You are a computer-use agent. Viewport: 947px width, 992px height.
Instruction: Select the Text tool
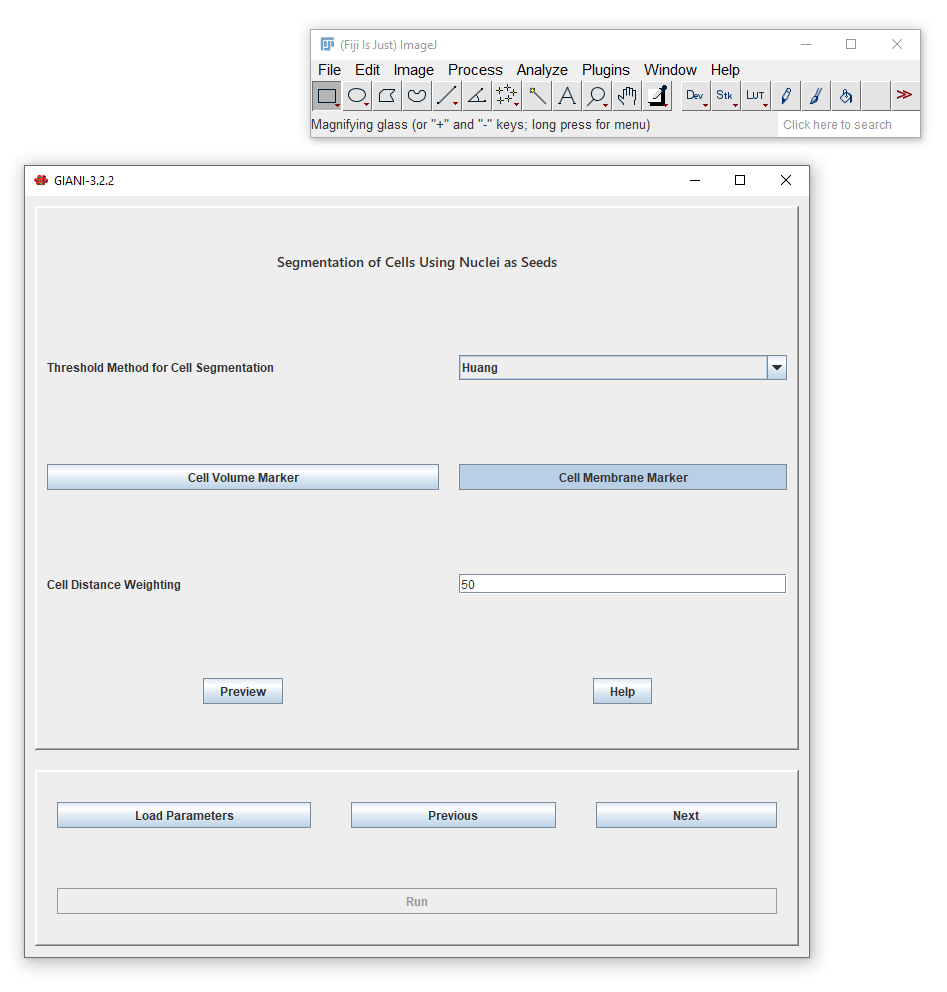567,96
